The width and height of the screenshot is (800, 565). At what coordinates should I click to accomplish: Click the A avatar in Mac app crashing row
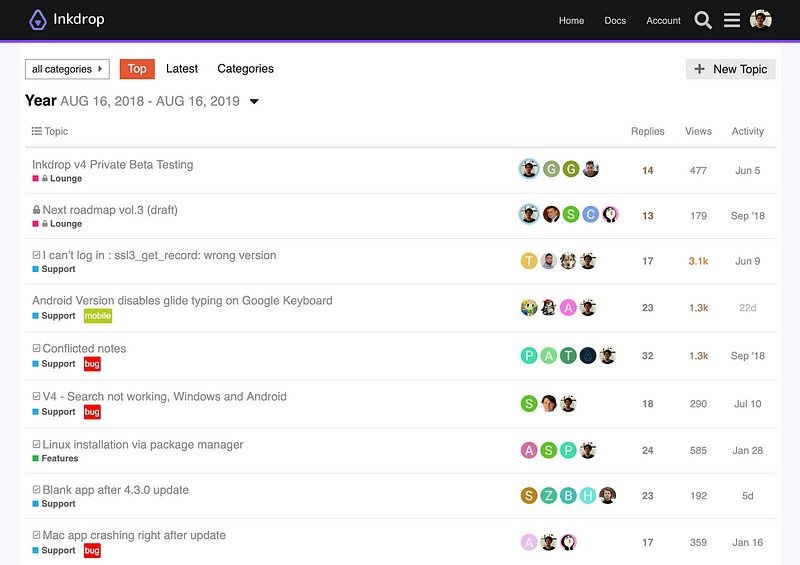[x=529, y=542]
